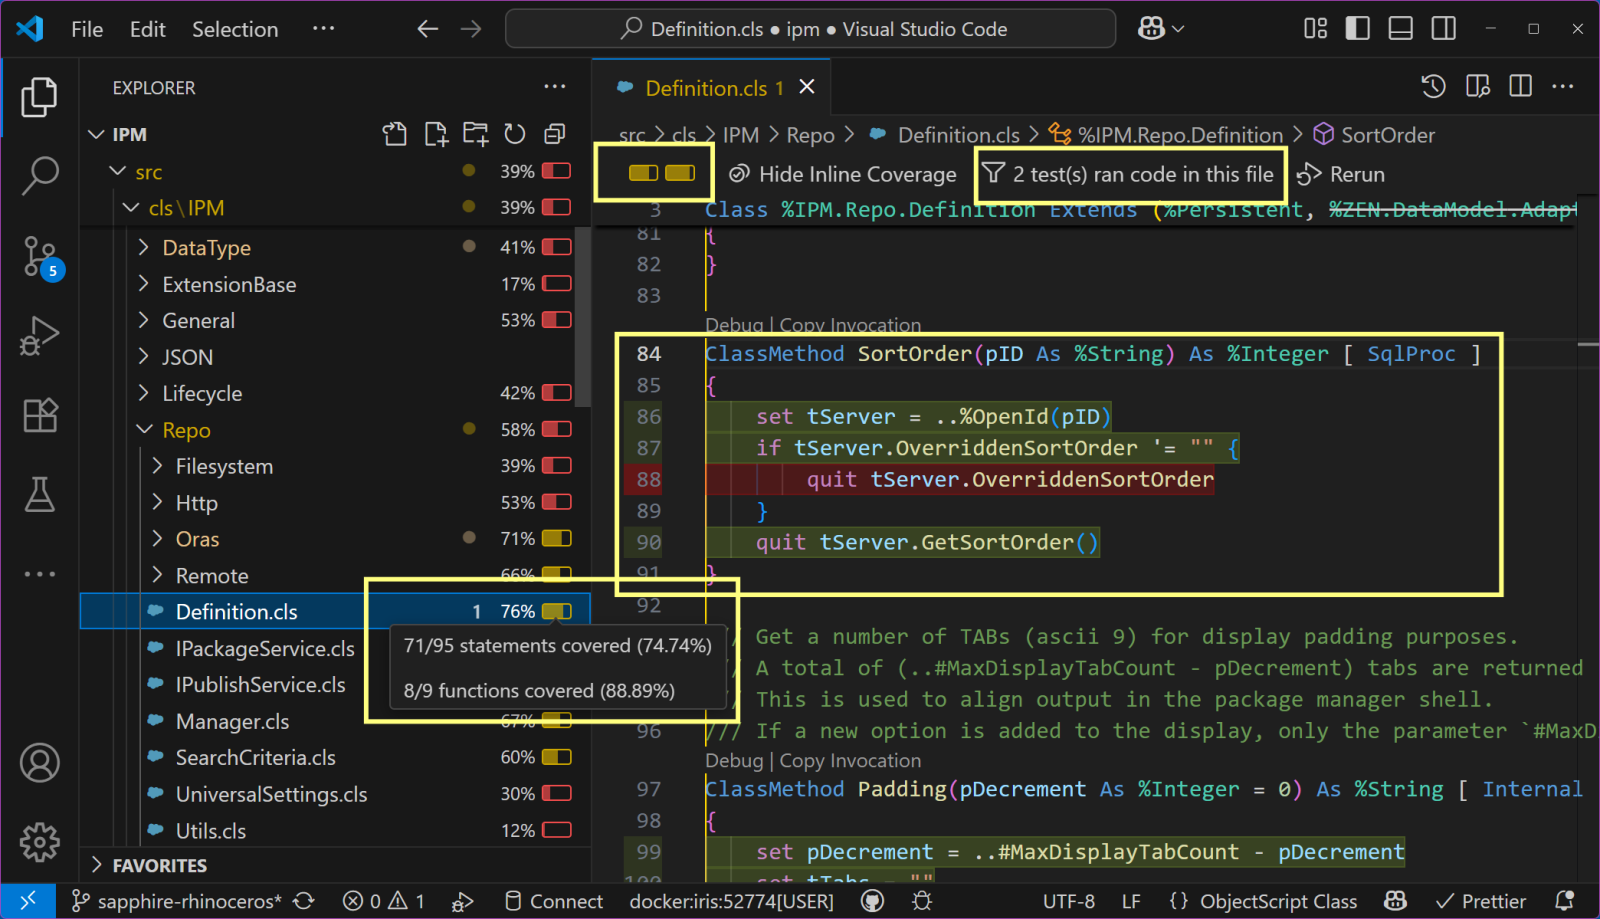Collapse all folders in Explorer

(555, 134)
